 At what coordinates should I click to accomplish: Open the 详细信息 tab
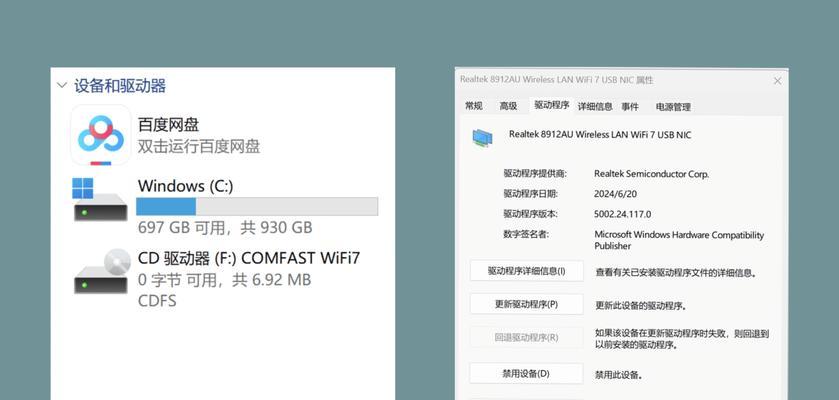pyautogui.click(x=595, y=106)
